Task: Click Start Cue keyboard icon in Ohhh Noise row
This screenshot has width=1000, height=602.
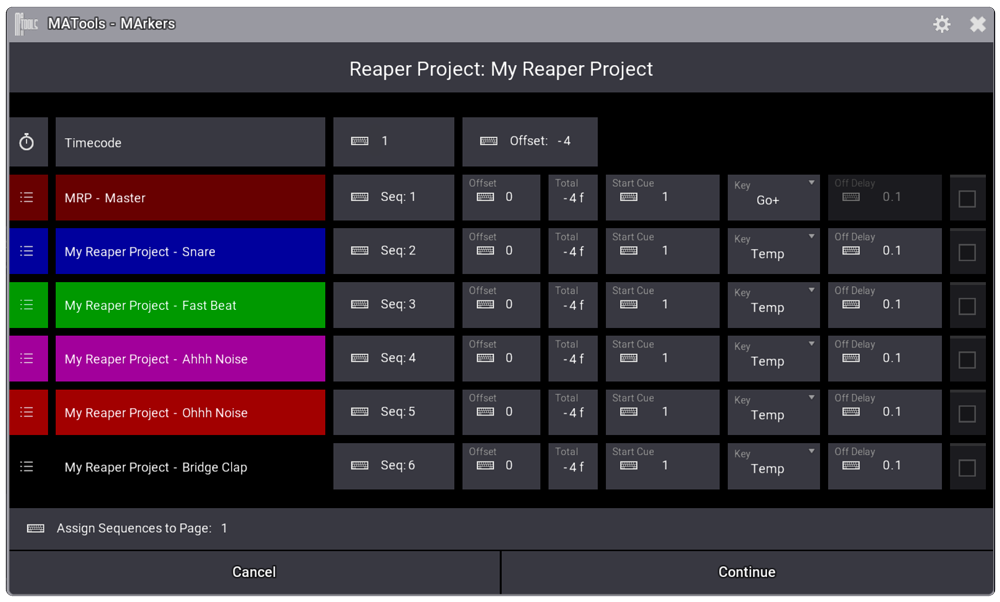Action: tap(628, 411)
